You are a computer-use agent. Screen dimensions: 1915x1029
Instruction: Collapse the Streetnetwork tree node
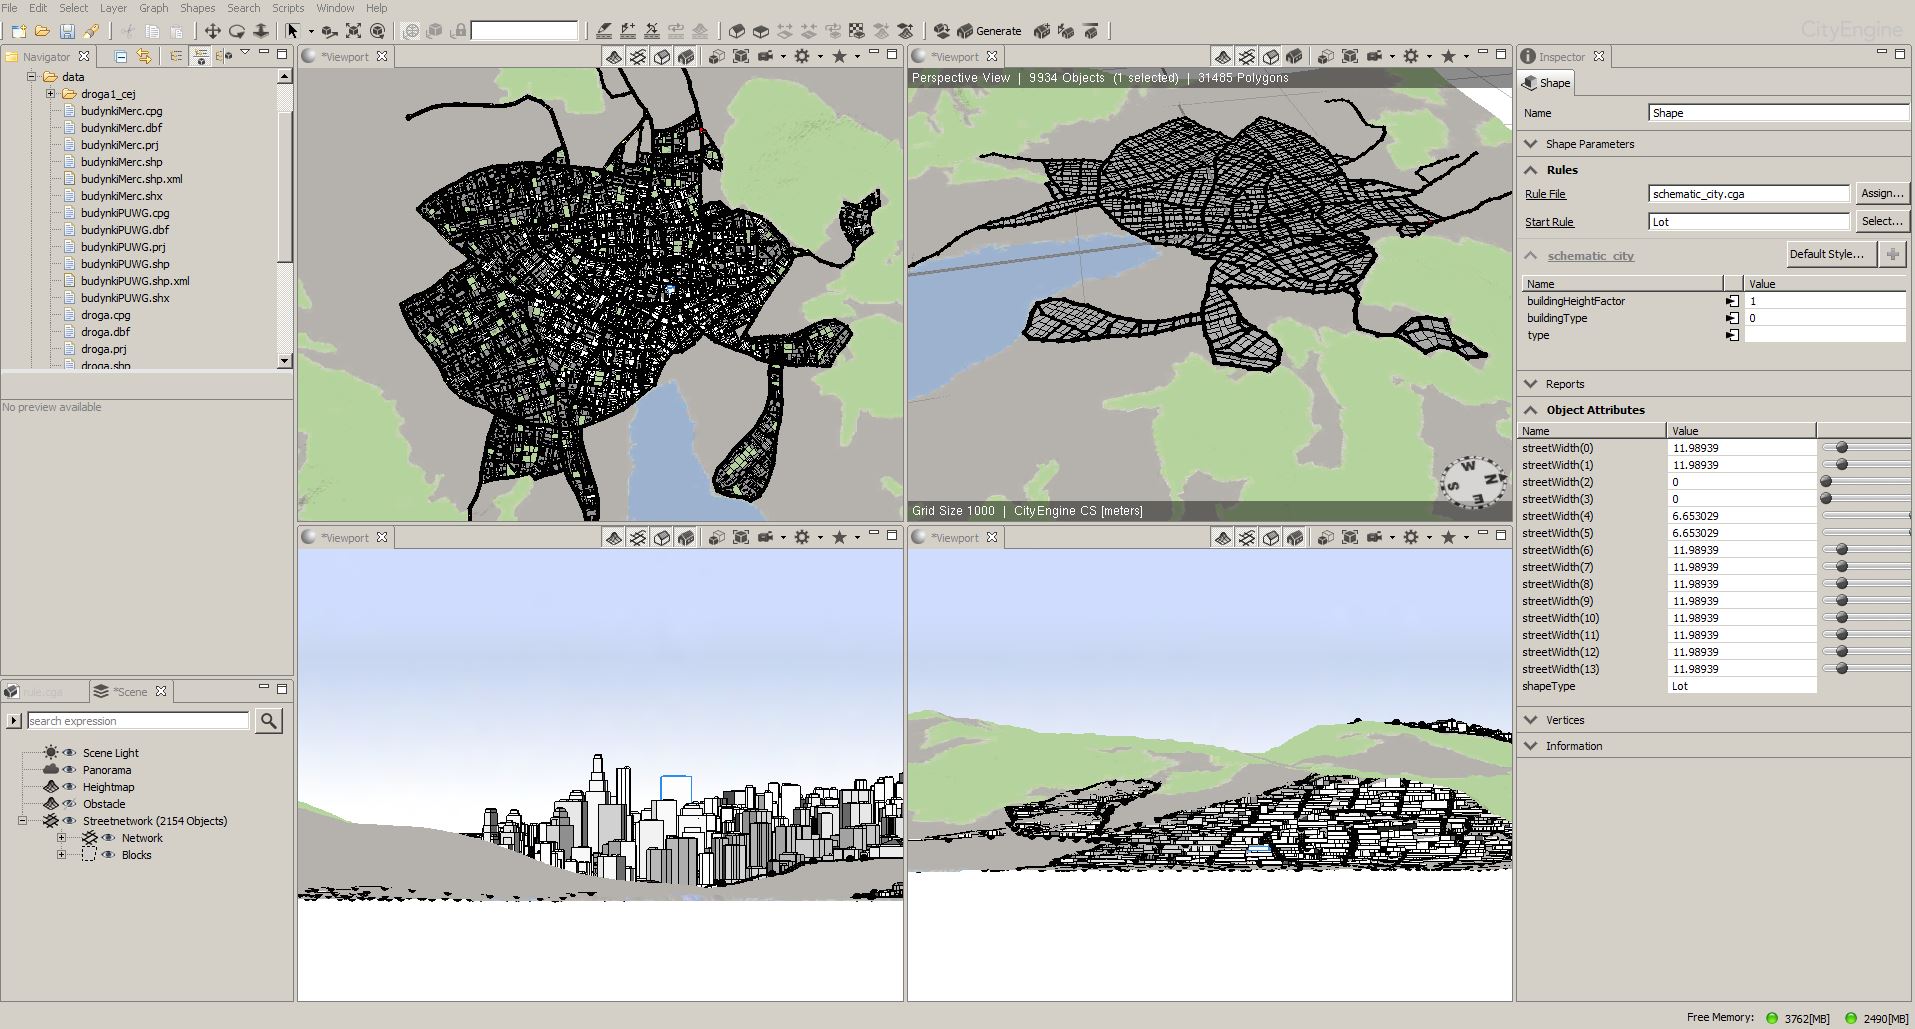tap(23, 820)
